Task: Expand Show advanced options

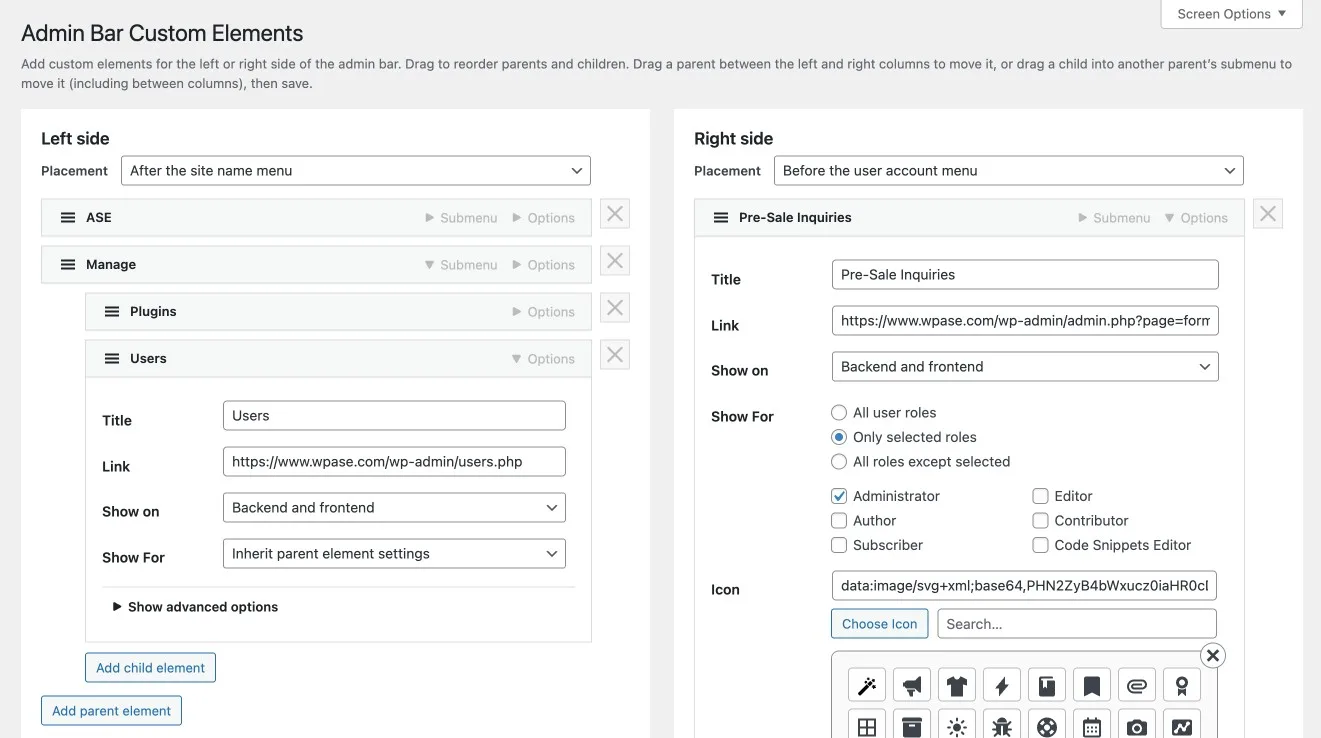Action: point(196,607)
